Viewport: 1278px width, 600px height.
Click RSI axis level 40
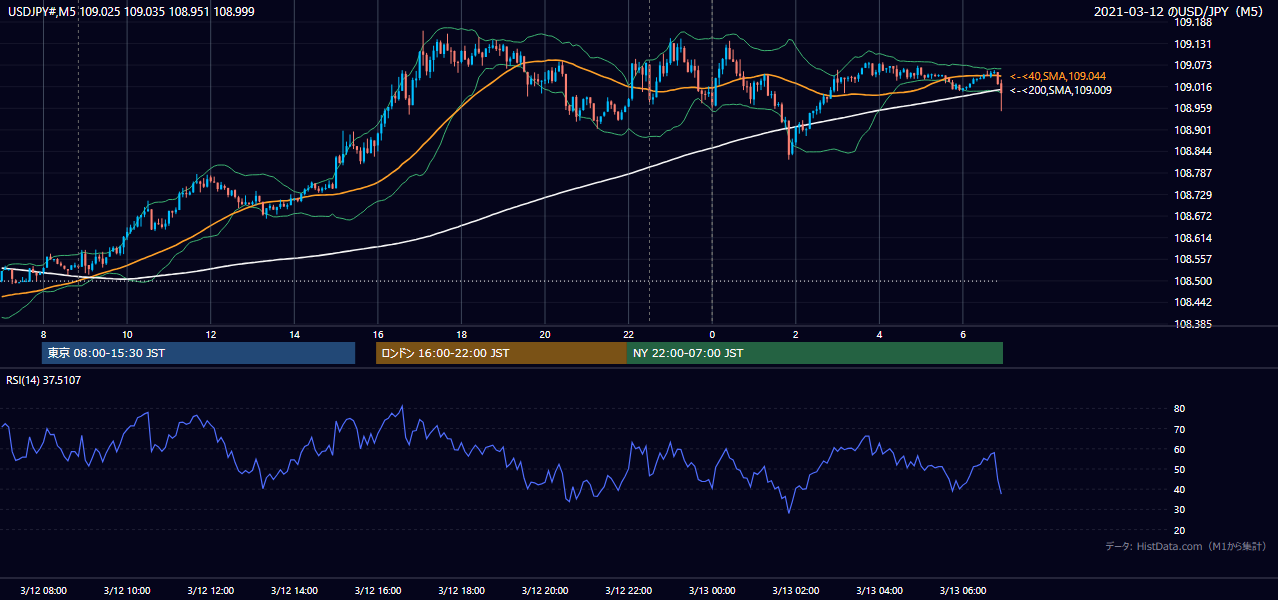click(x=1179, y=489)
